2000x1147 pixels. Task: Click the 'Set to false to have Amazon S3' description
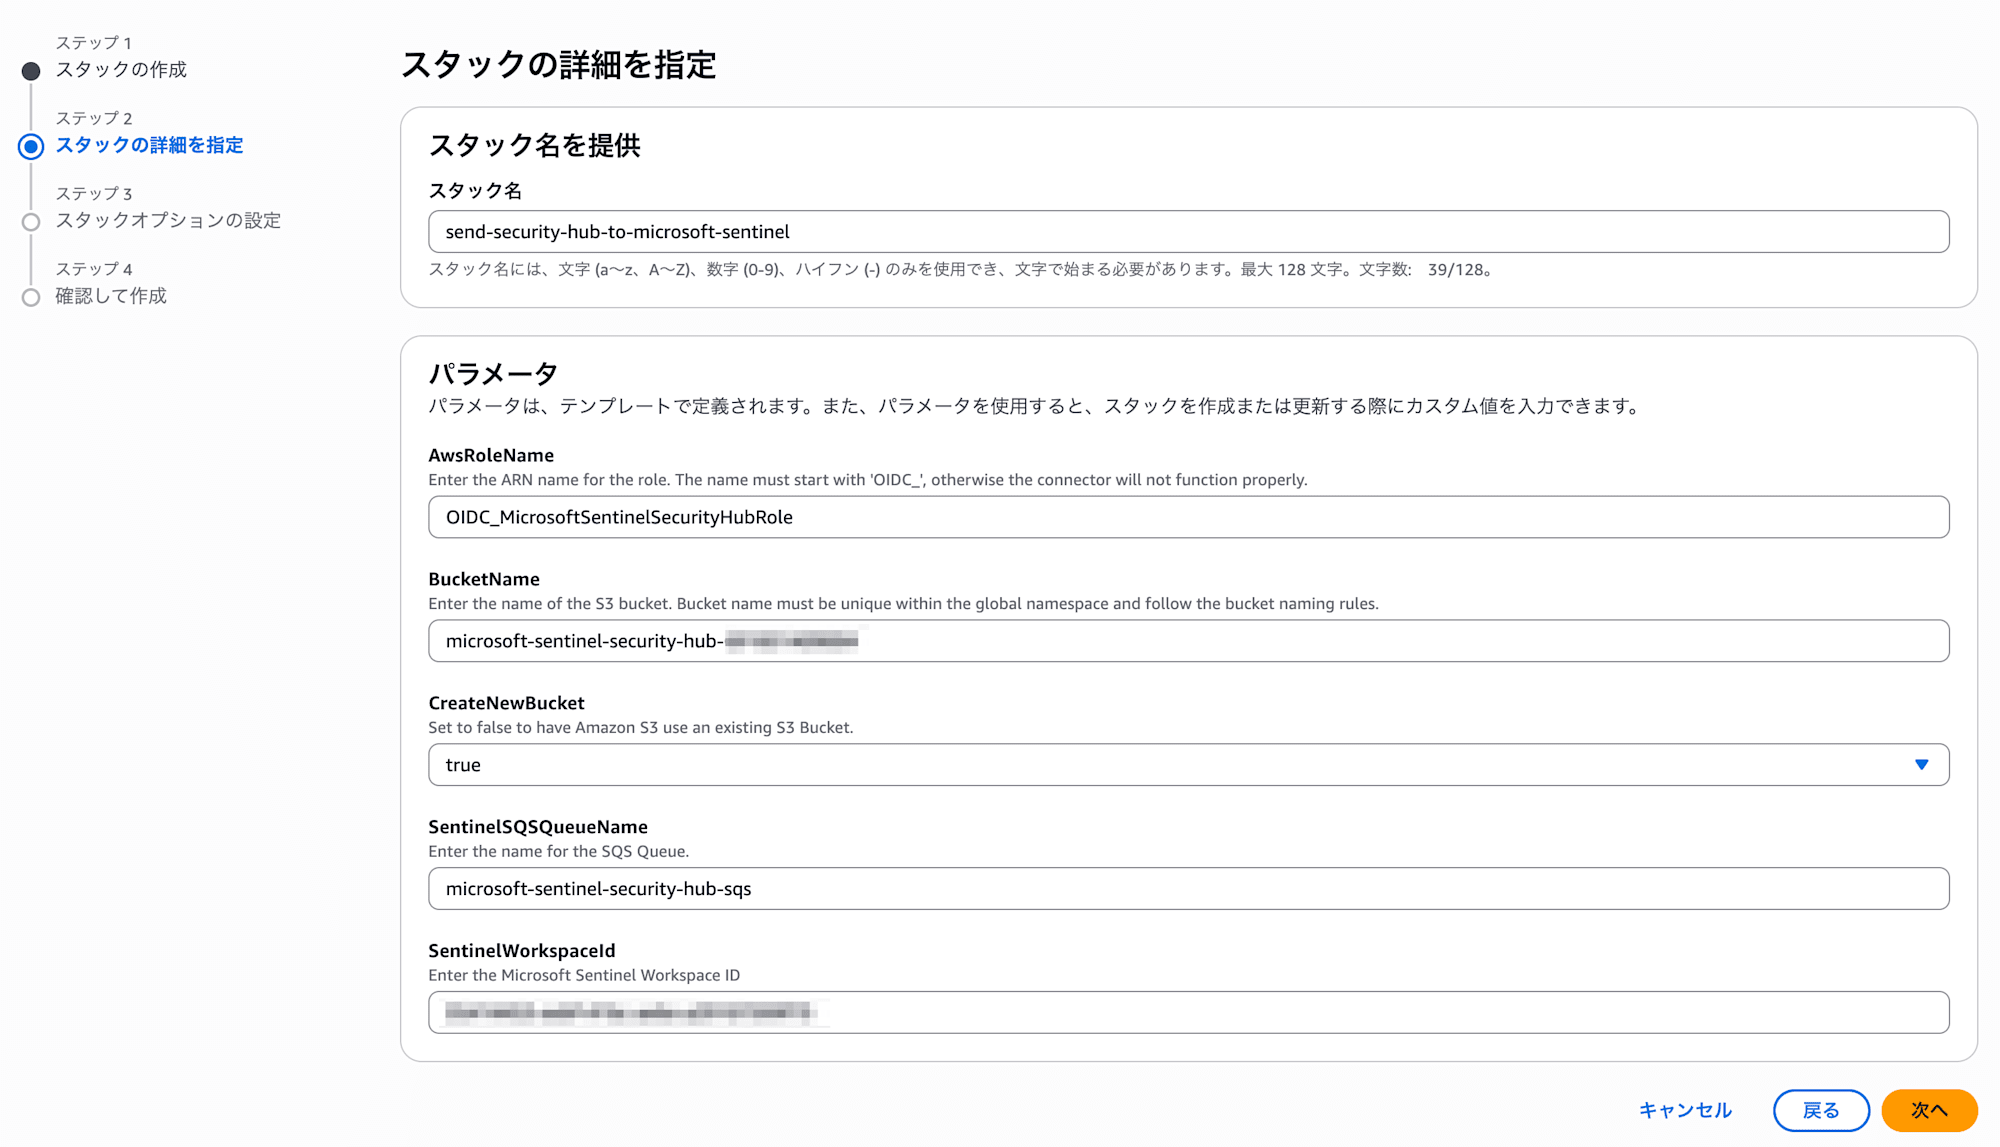tap(641, 728)
